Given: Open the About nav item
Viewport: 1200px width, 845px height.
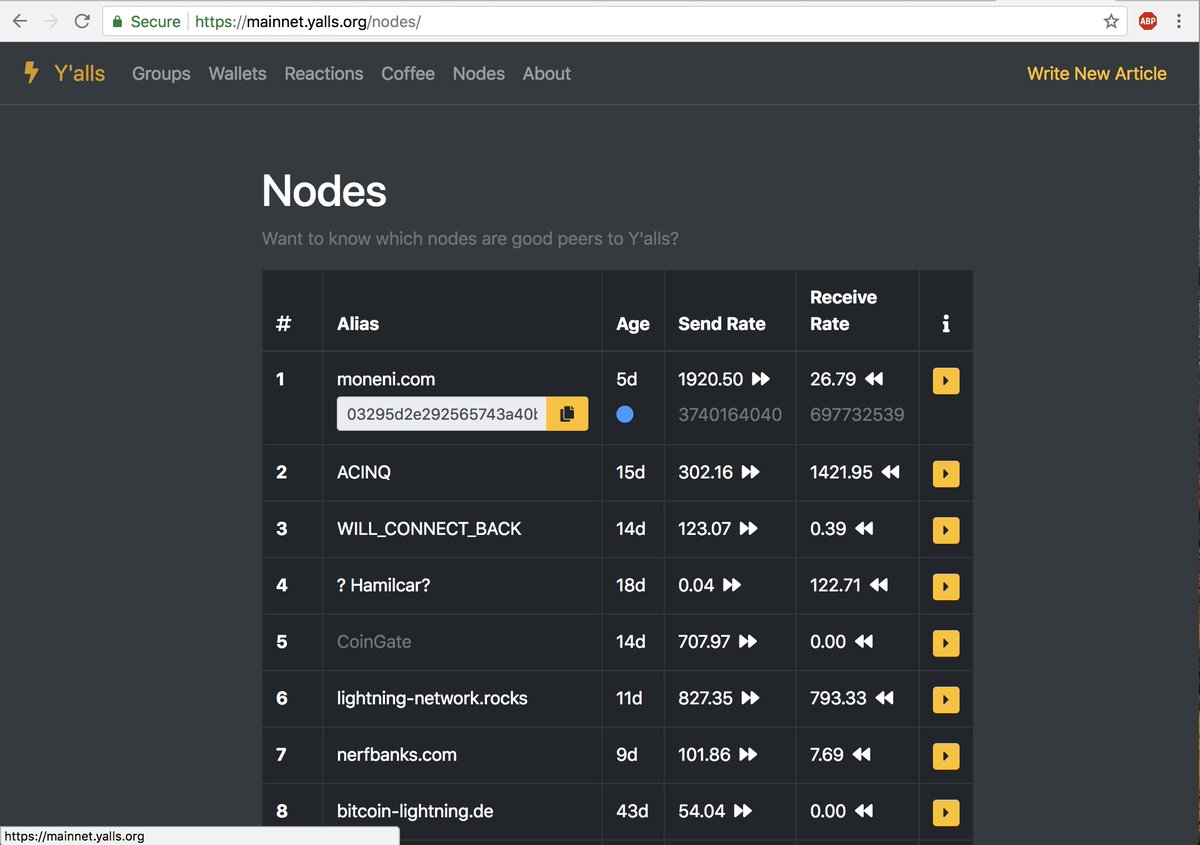Looking at the screenshot, I should (547, 73).
